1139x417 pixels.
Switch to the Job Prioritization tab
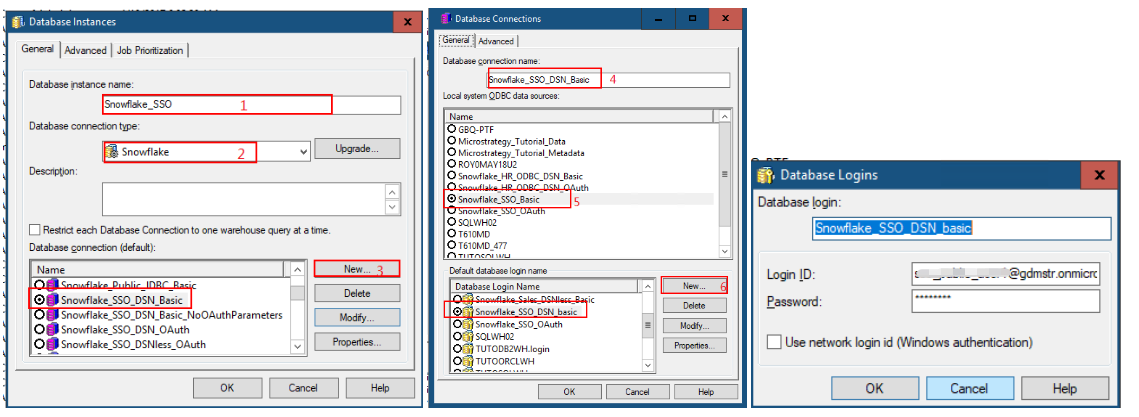coord(151,50)
